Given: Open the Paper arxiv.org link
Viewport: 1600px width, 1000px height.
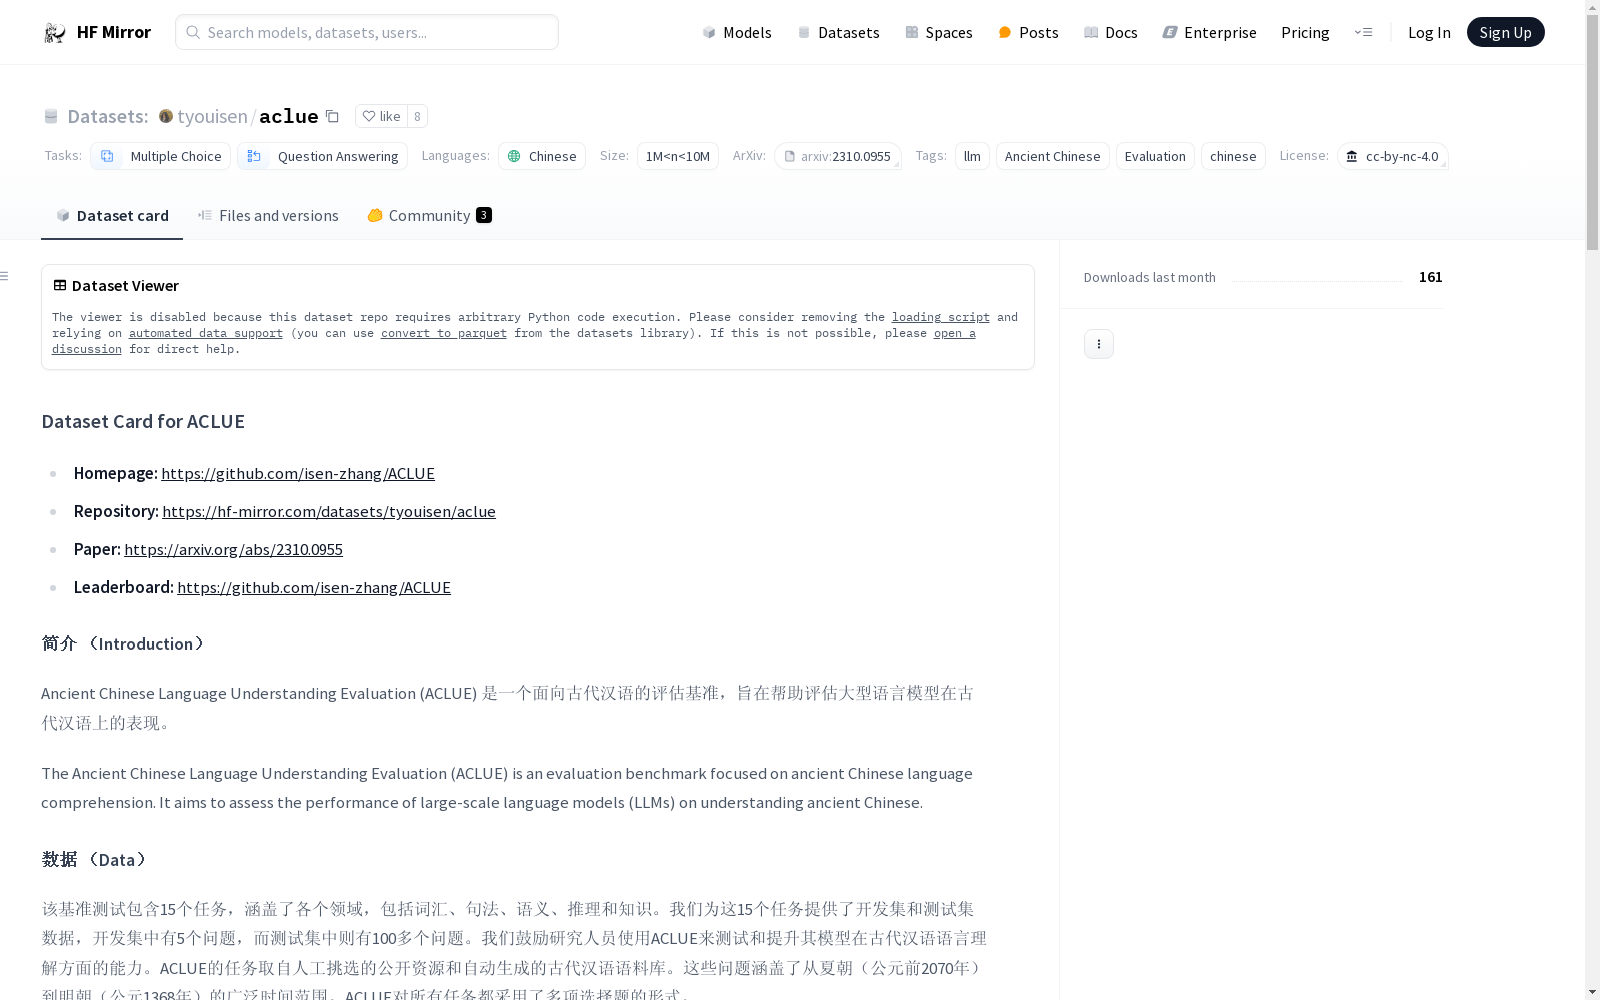Looking at the screenshot, I should pos(233,549).
